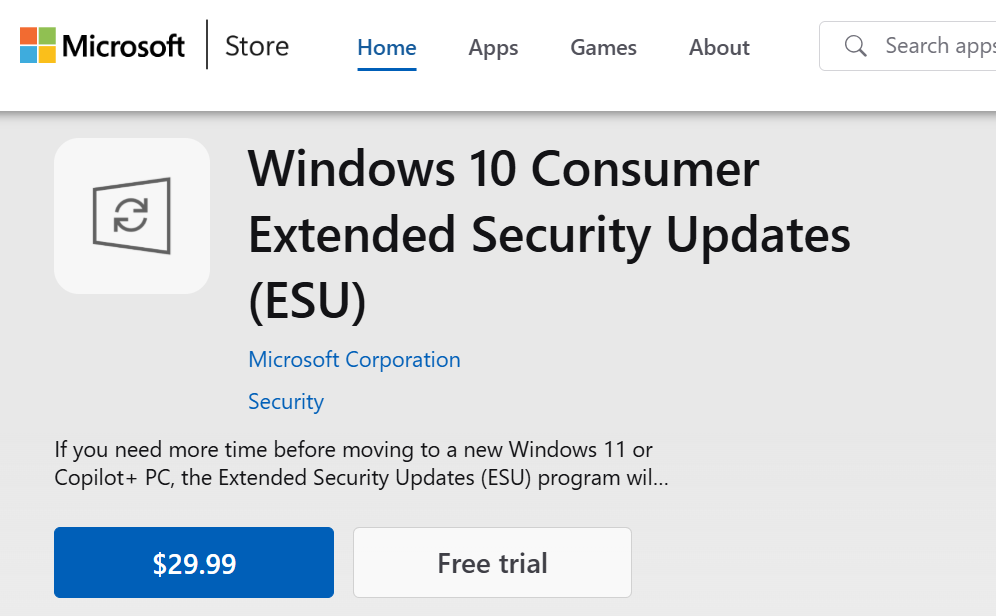The width and height of the screenshot is (996, 616).
Task: Open the Security category link
Action: (286, 401)
